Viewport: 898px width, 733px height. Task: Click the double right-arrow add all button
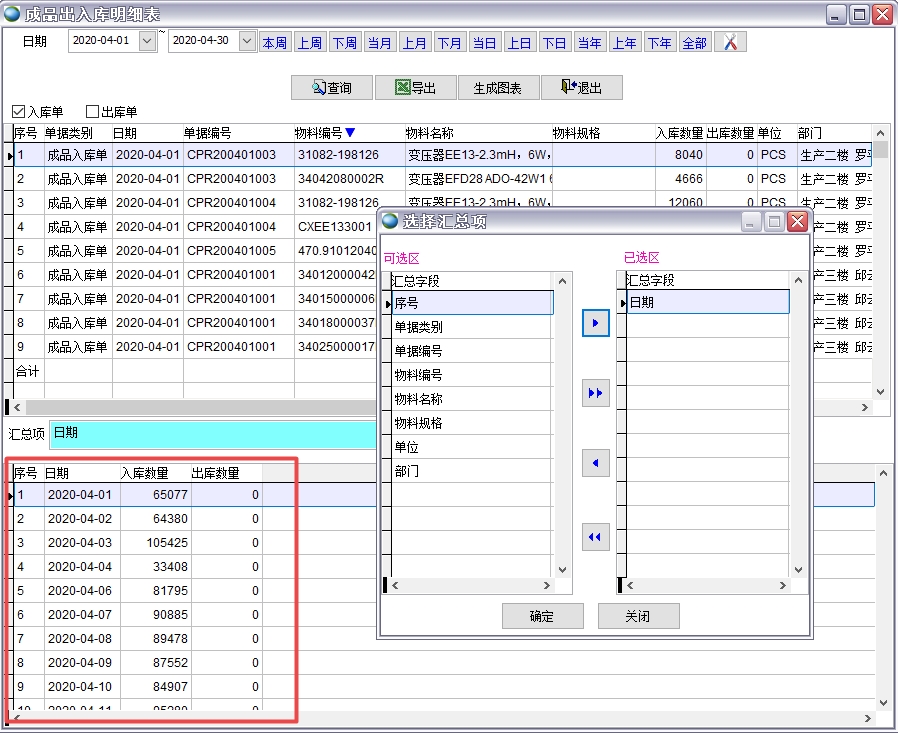(595, 393)
